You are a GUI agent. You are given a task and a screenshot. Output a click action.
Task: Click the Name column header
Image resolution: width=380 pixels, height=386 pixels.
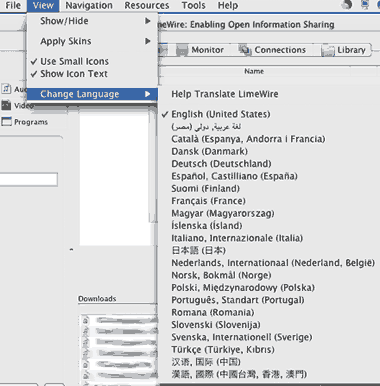(254, 71)
